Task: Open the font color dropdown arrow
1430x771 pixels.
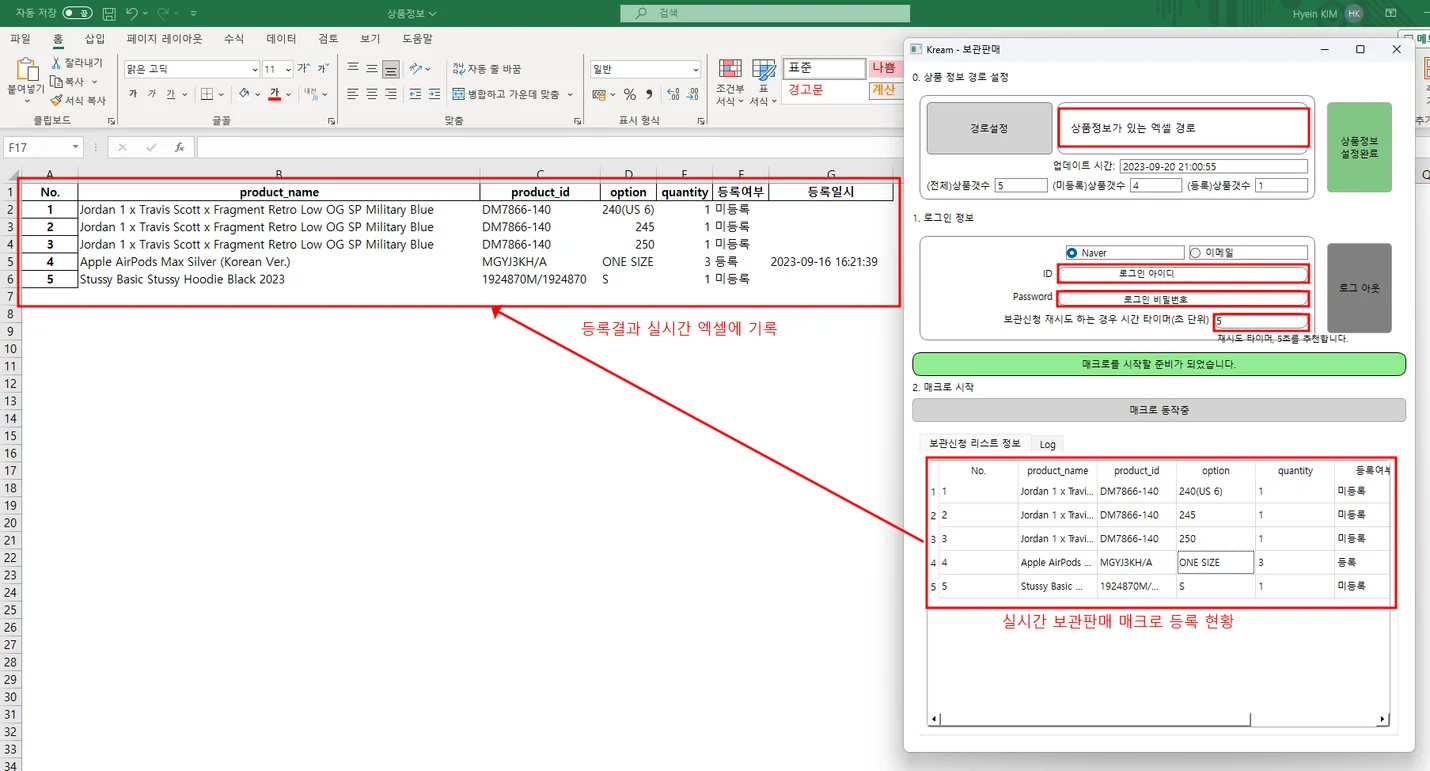Action: click(x=288, y=94)
